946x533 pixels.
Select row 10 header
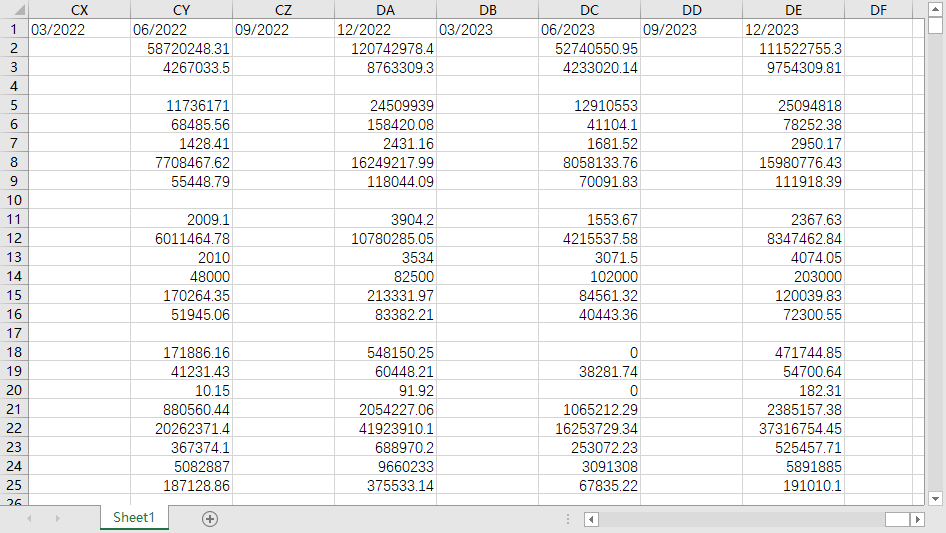point(14,200)
